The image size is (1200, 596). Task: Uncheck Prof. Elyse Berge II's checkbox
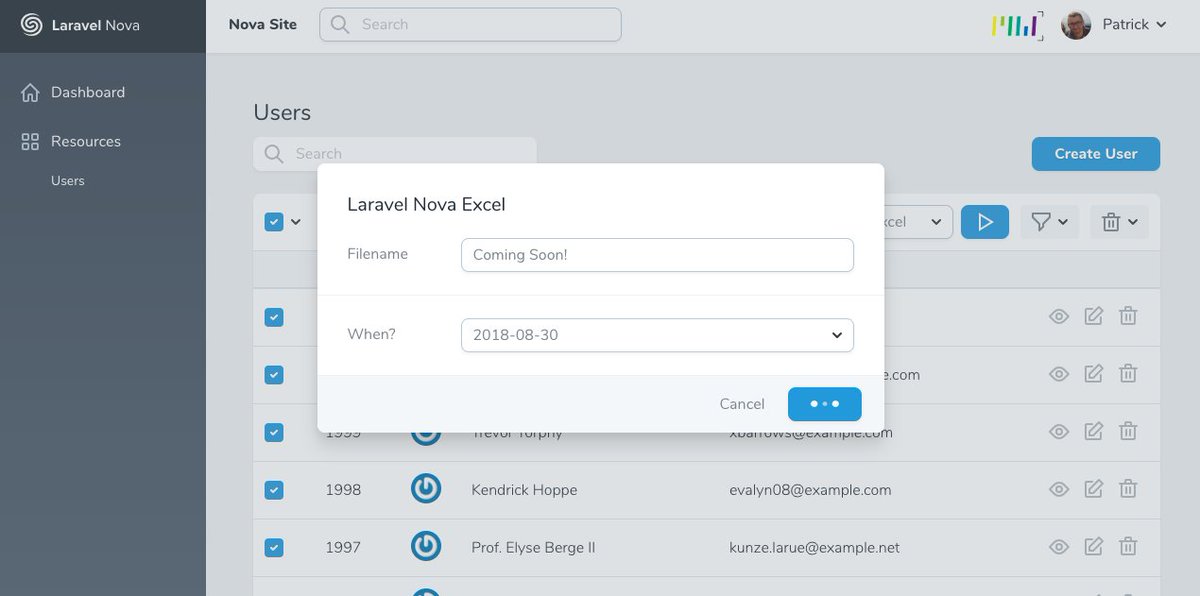coord(274,548)
